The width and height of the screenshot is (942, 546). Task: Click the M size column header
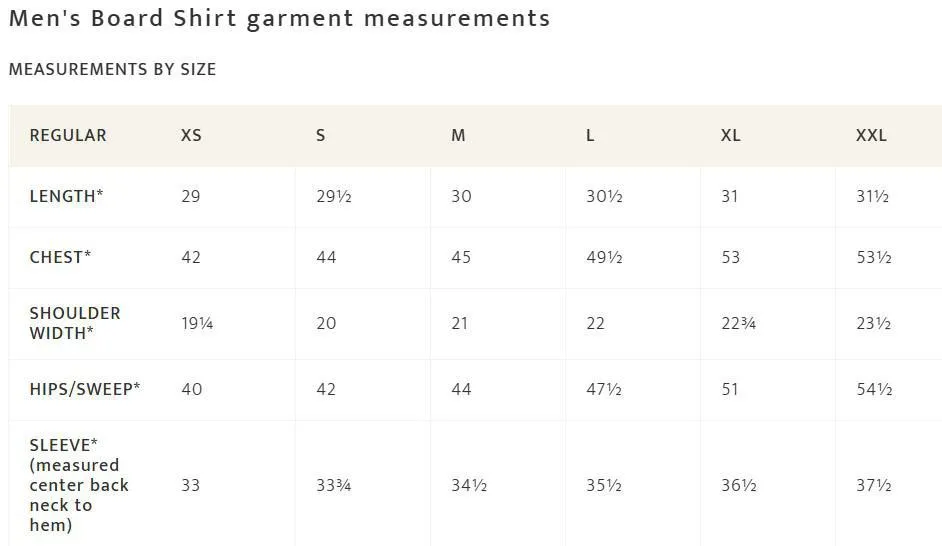[458, 136]
